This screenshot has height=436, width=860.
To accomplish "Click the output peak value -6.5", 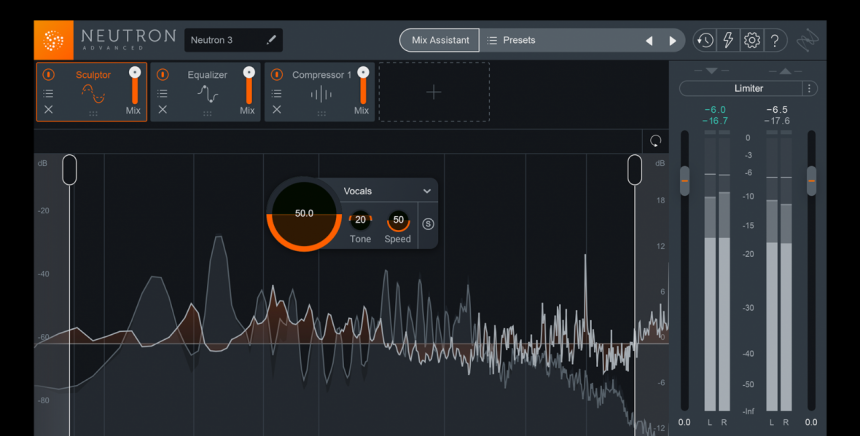I will click(777, 110).
